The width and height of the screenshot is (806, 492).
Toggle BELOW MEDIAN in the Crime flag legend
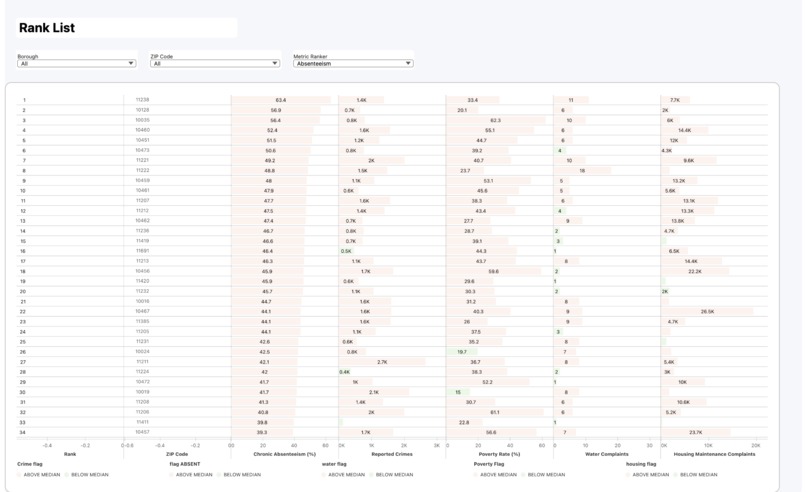87,475
